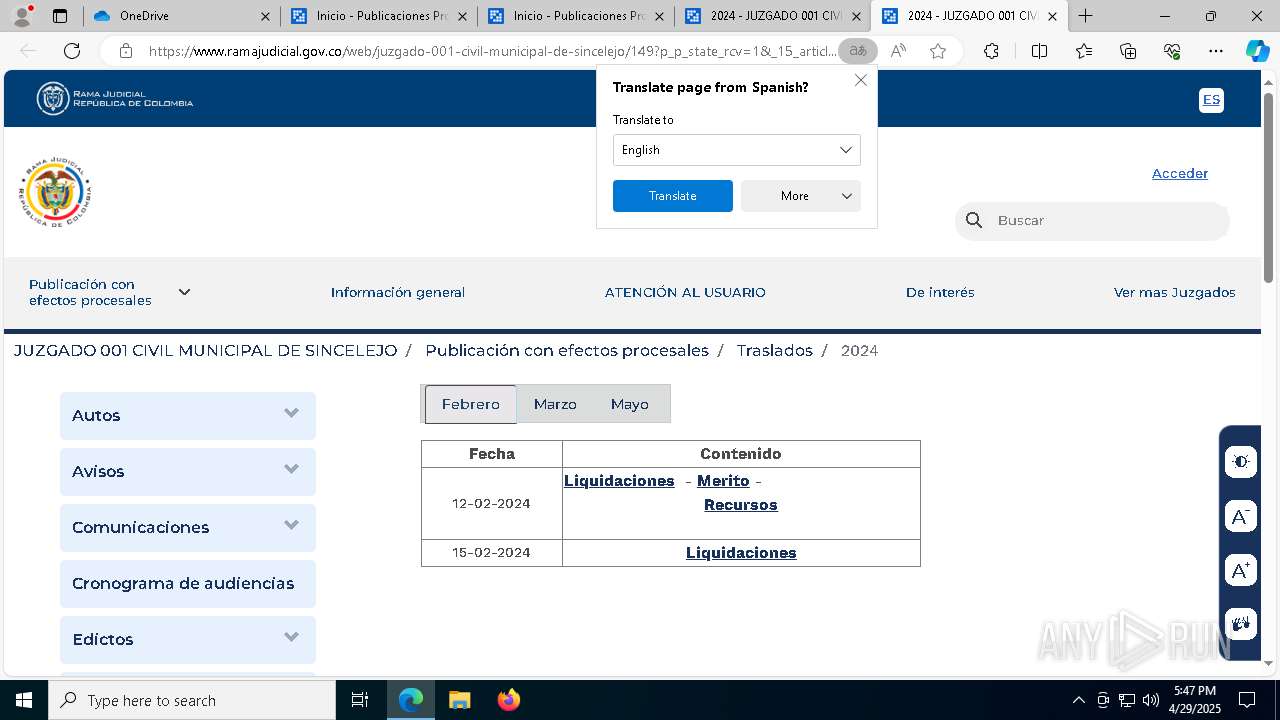
Task: Select the Mayo month tab
Action: 630,404
